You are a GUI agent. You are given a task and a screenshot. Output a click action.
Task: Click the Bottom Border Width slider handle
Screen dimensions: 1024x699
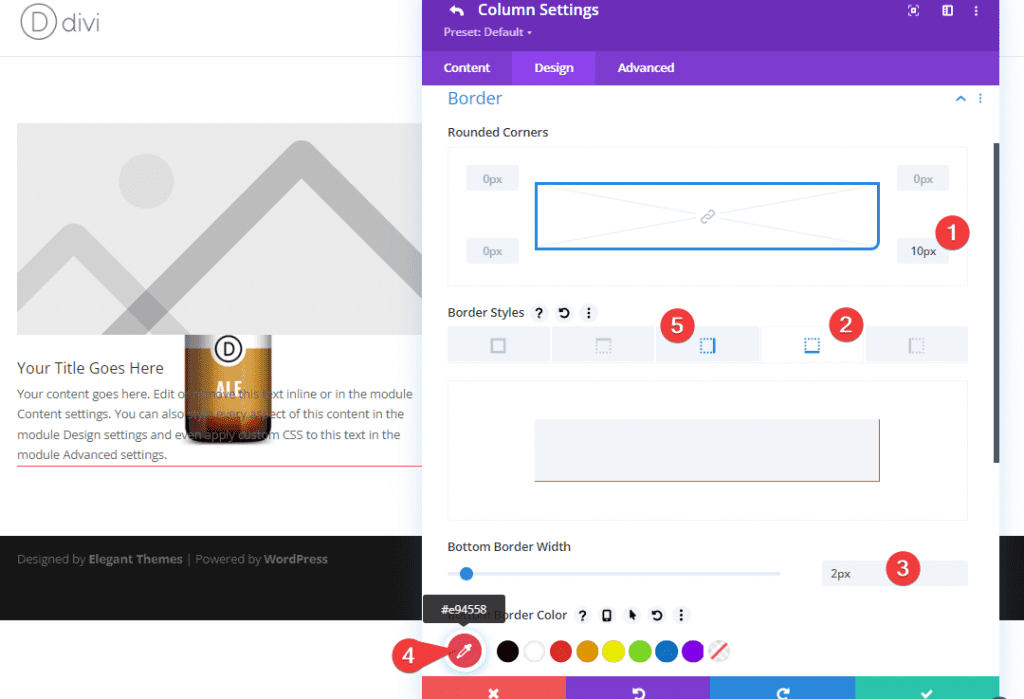point(466,574)
